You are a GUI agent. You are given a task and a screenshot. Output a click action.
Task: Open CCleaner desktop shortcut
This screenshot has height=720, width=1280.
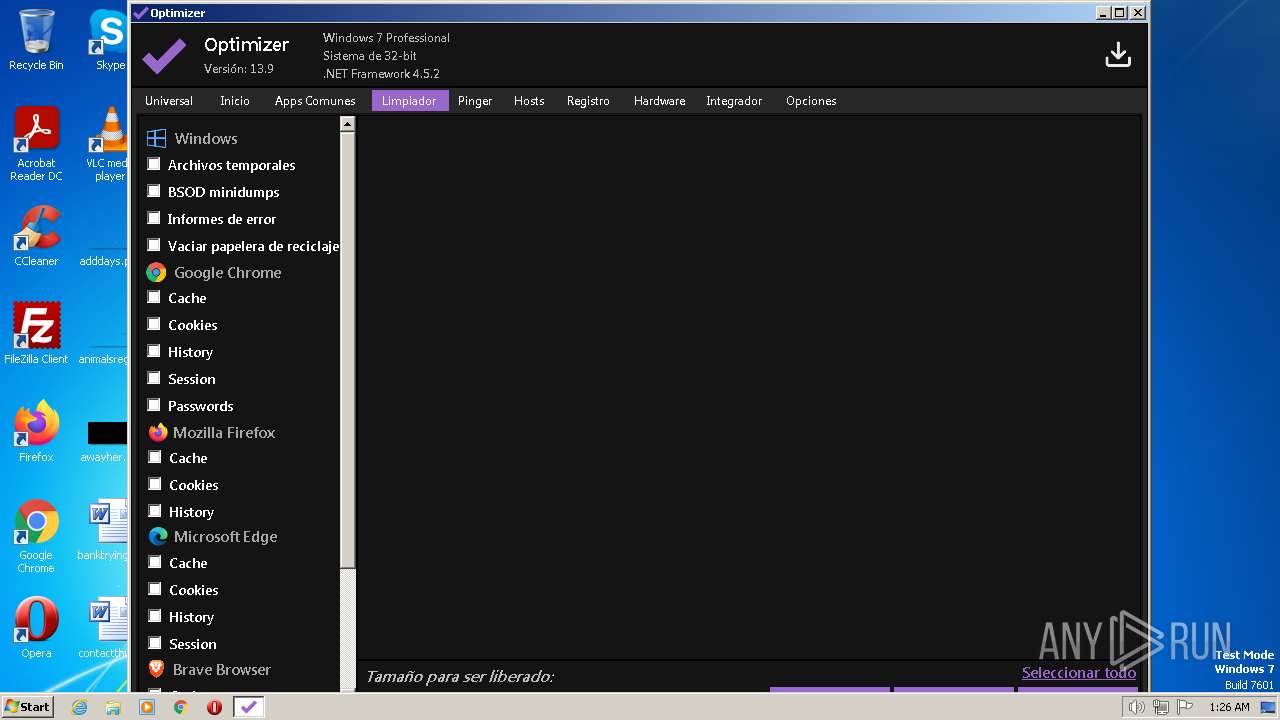click(36, 236)
